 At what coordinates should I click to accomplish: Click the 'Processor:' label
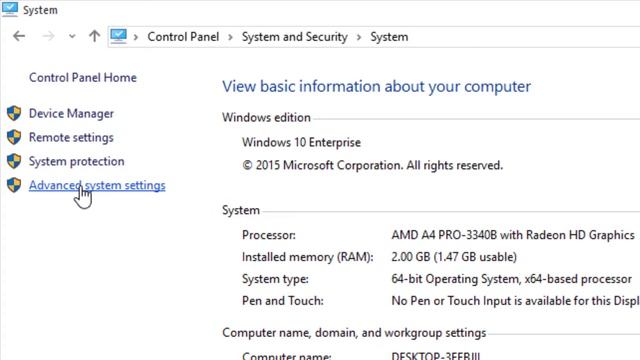[269, 235]
